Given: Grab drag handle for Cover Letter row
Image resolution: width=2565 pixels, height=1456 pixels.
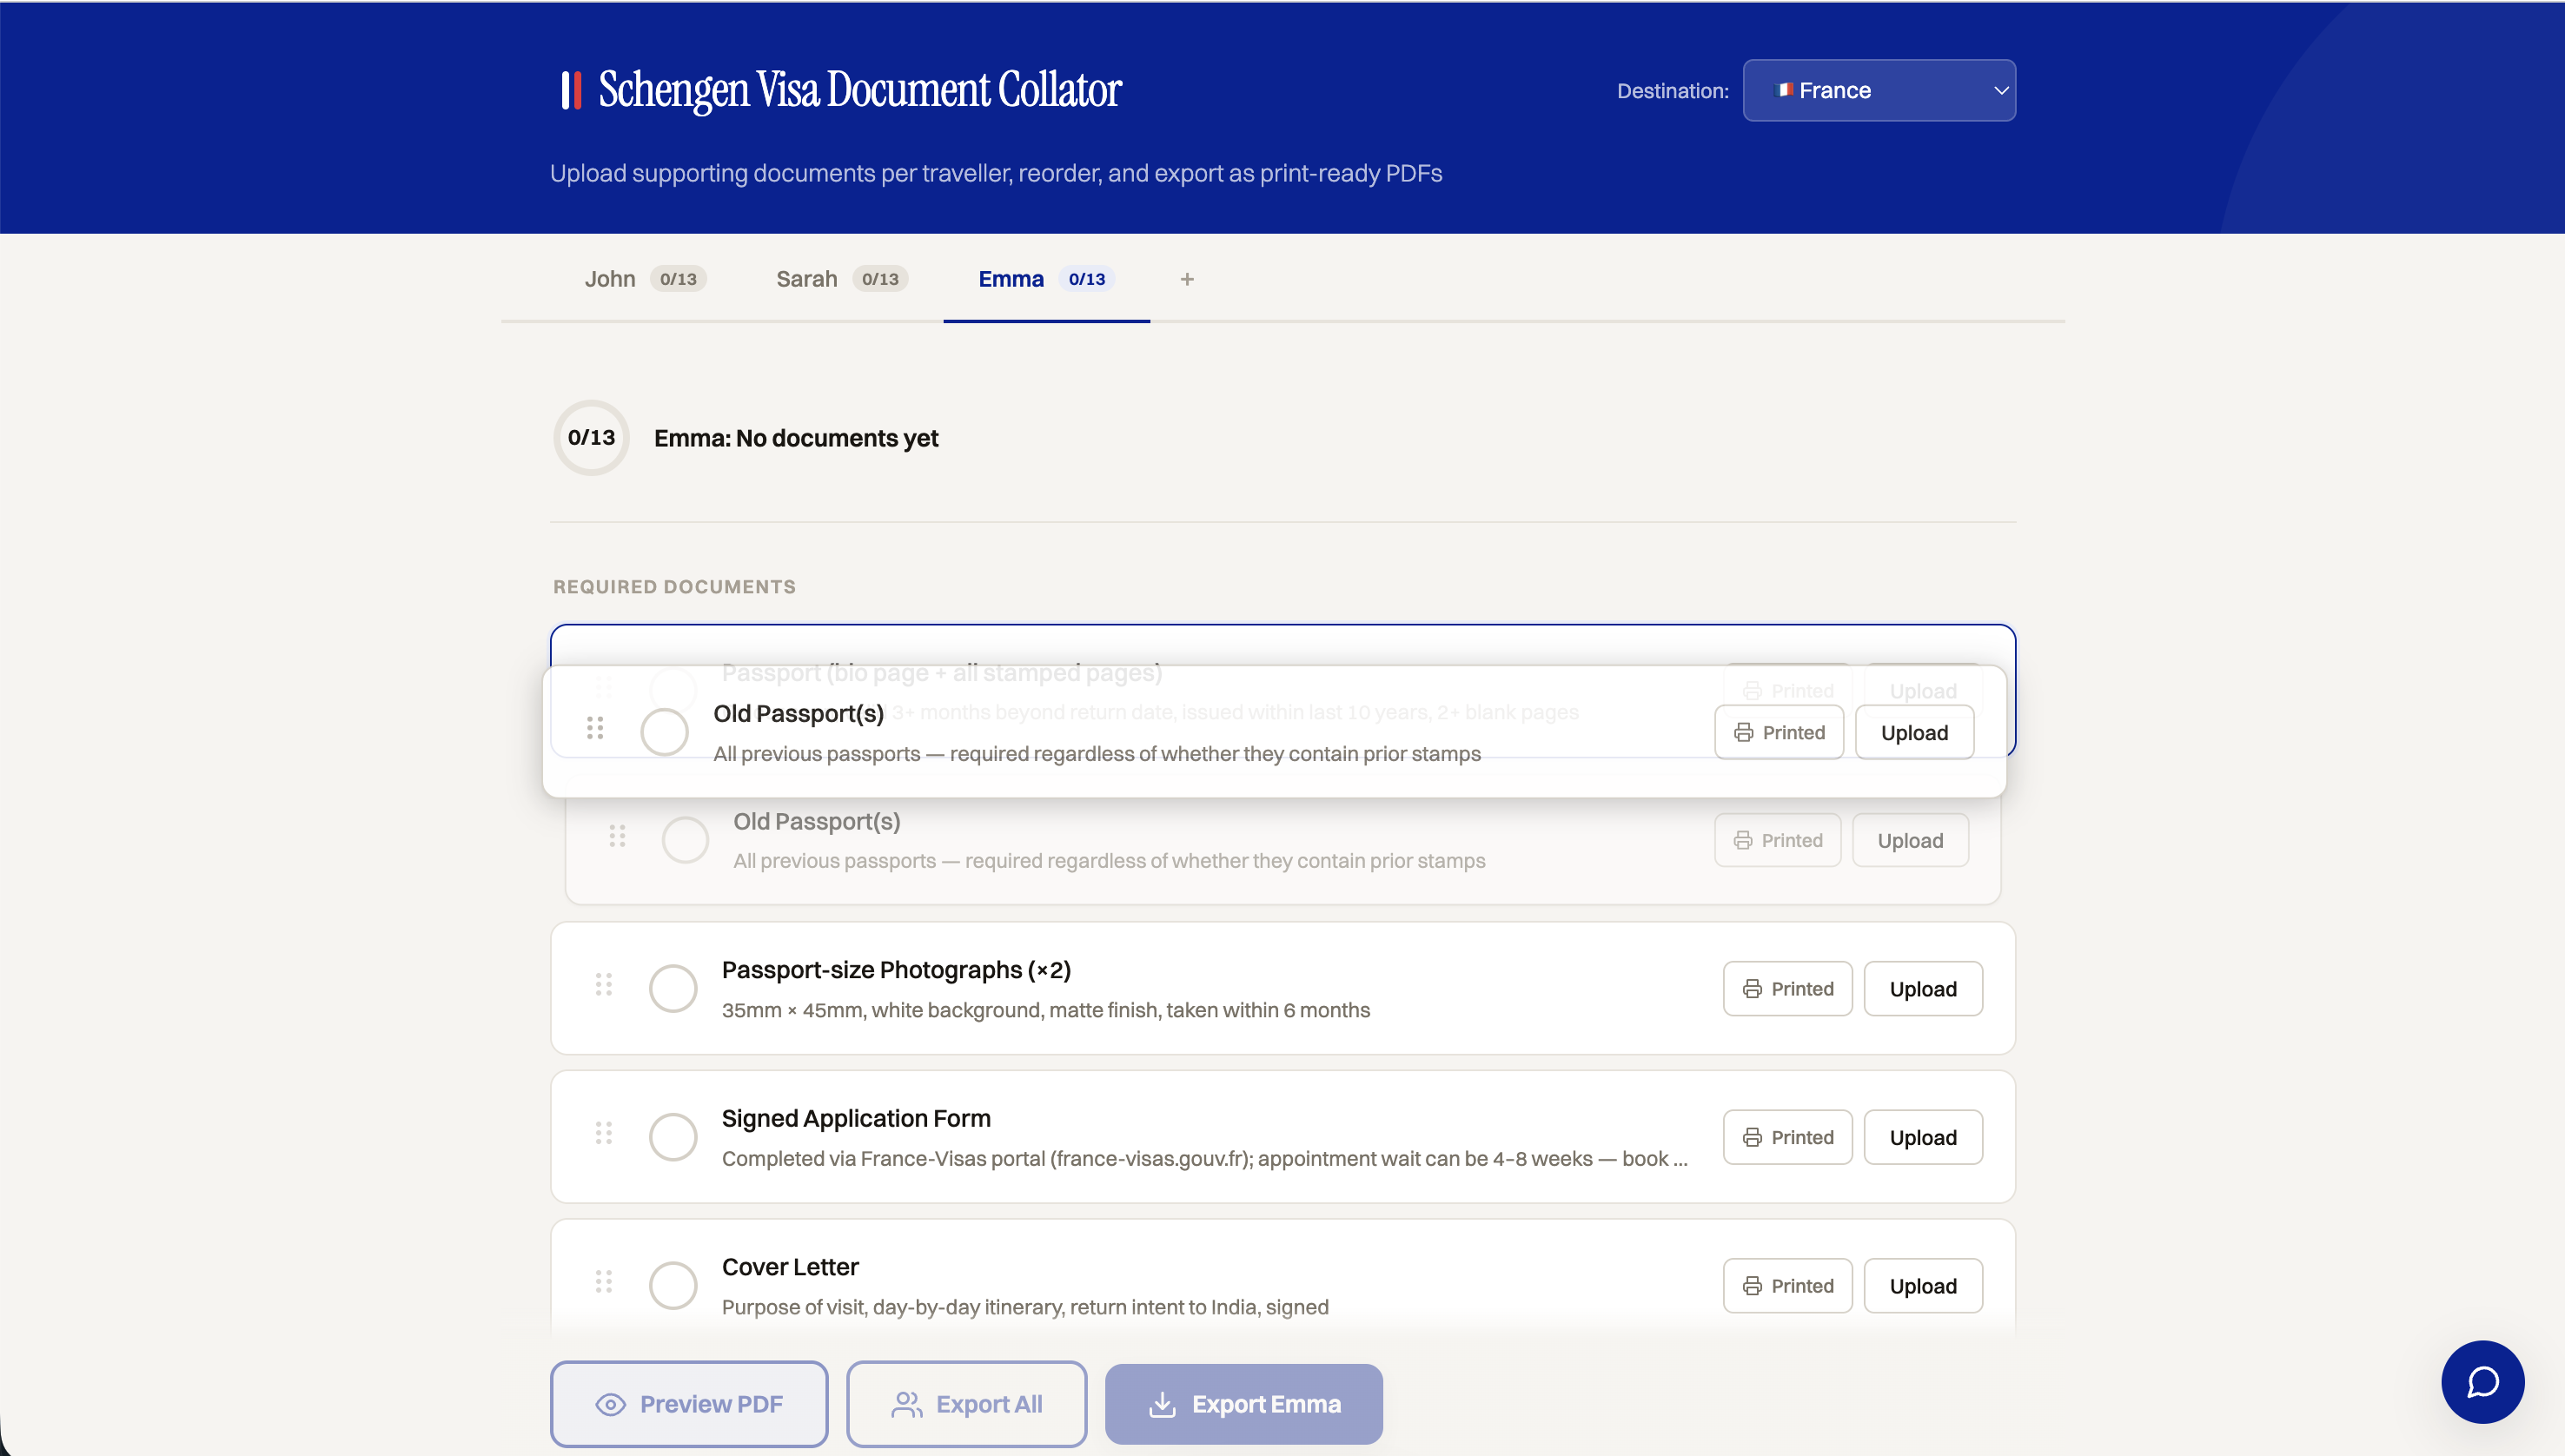Looking at the screenshot, I should pyautogui.click(x=604, y=1282).
